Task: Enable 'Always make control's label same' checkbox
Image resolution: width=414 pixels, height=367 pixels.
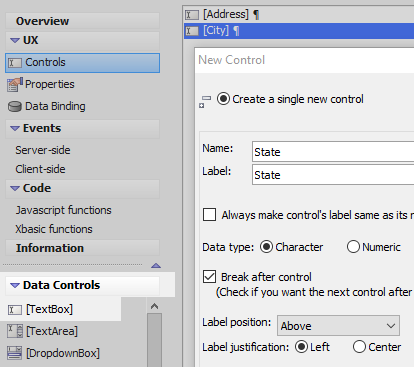Action: pos(209,215)
